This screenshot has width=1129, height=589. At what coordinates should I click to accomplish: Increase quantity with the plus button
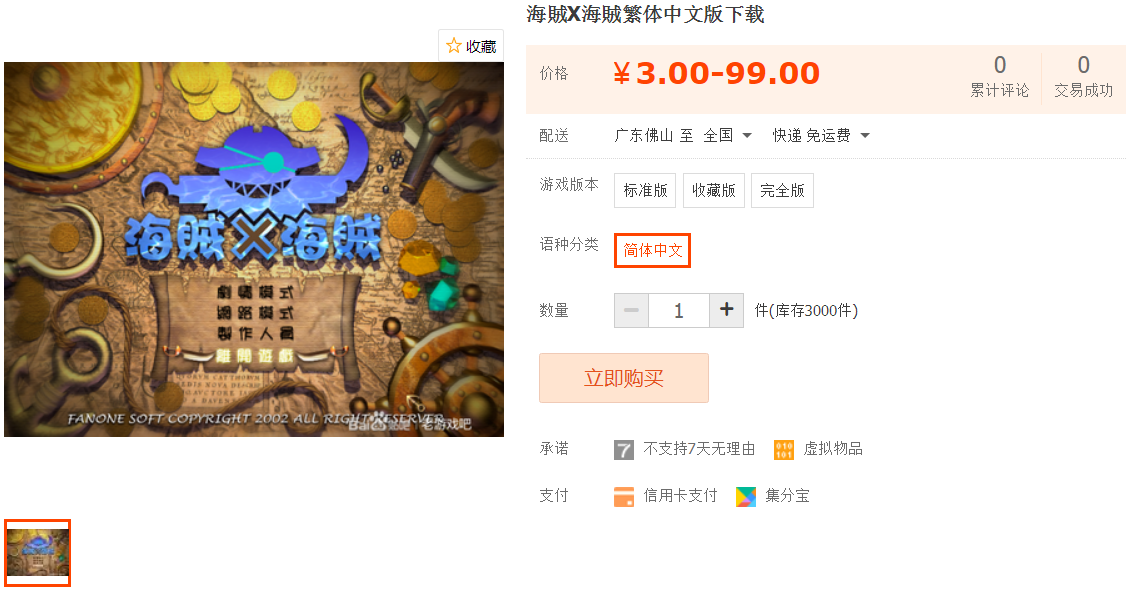(727, 310)
